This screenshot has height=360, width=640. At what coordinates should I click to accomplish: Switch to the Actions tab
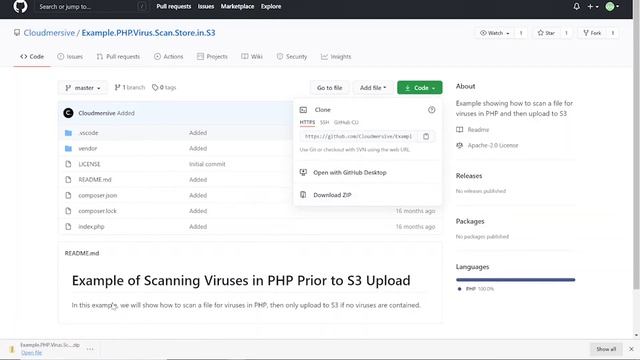click(x=169, y=57)
